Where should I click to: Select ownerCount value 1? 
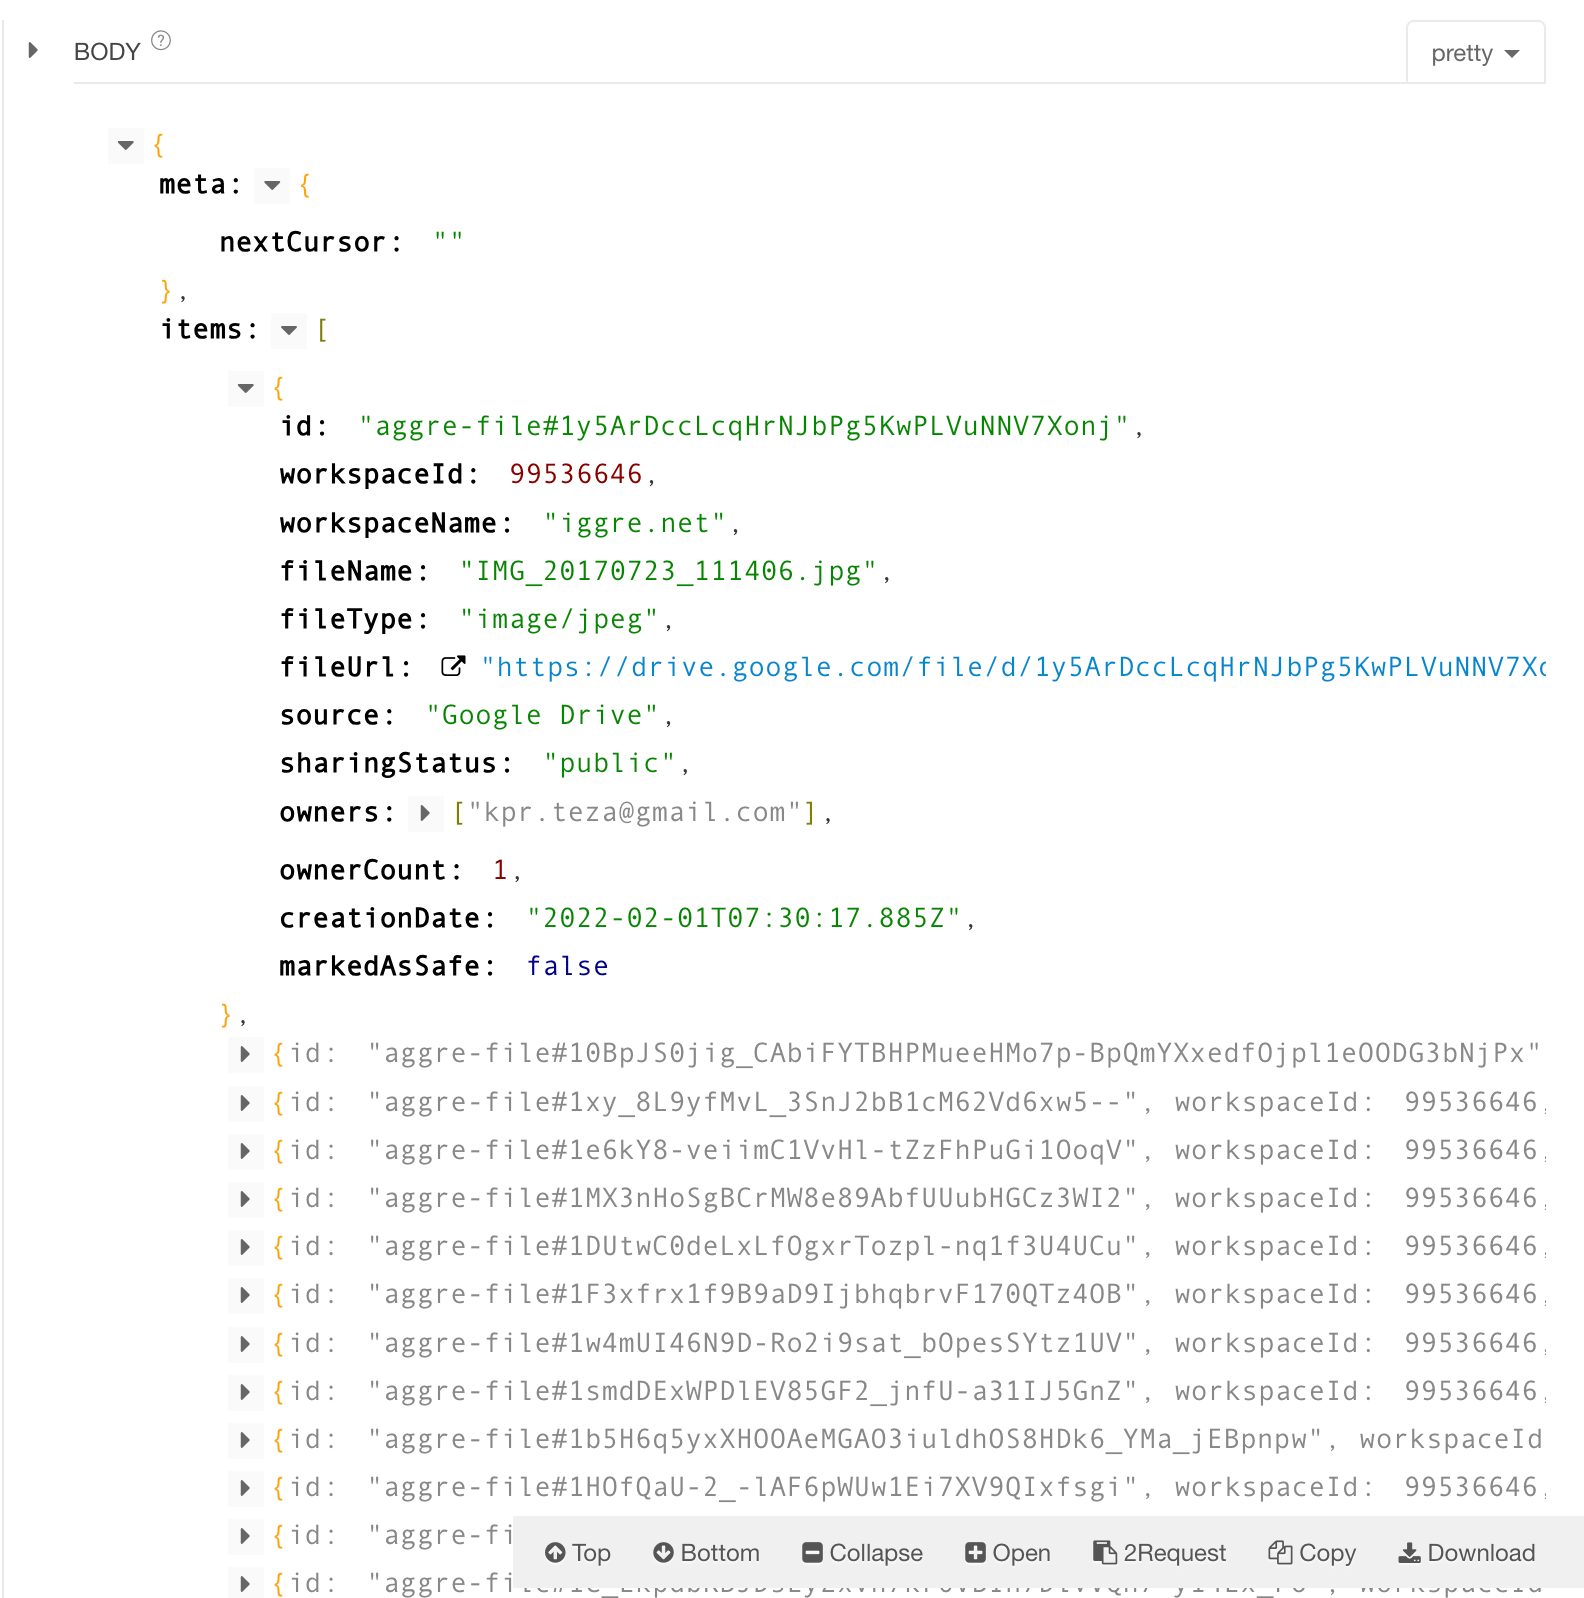(501, 870)
